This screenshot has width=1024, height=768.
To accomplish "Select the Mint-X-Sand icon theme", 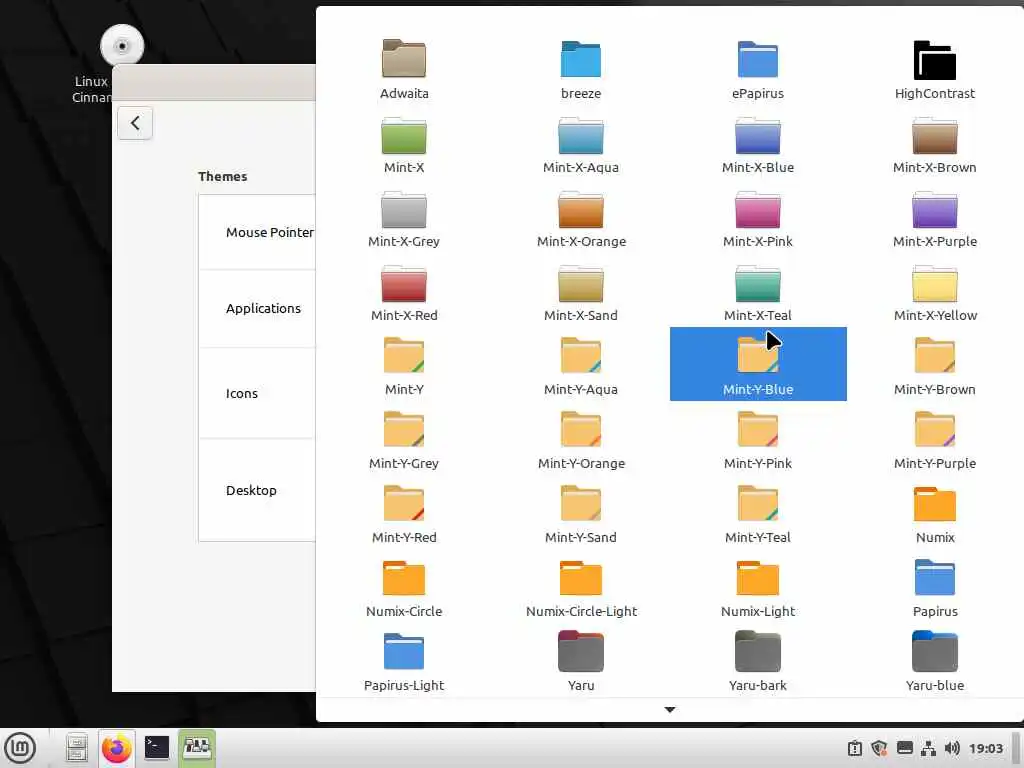I will click(581, 290).
